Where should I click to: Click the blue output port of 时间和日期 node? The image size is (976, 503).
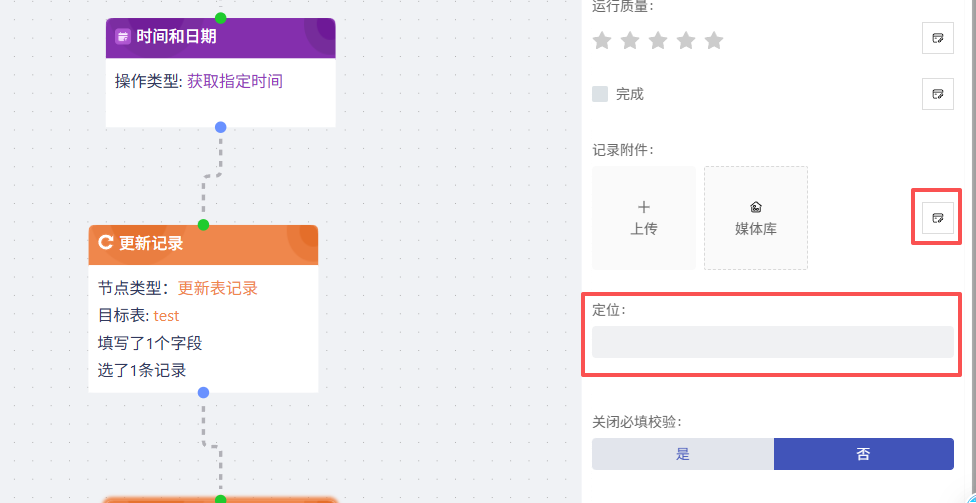point(221,127)
